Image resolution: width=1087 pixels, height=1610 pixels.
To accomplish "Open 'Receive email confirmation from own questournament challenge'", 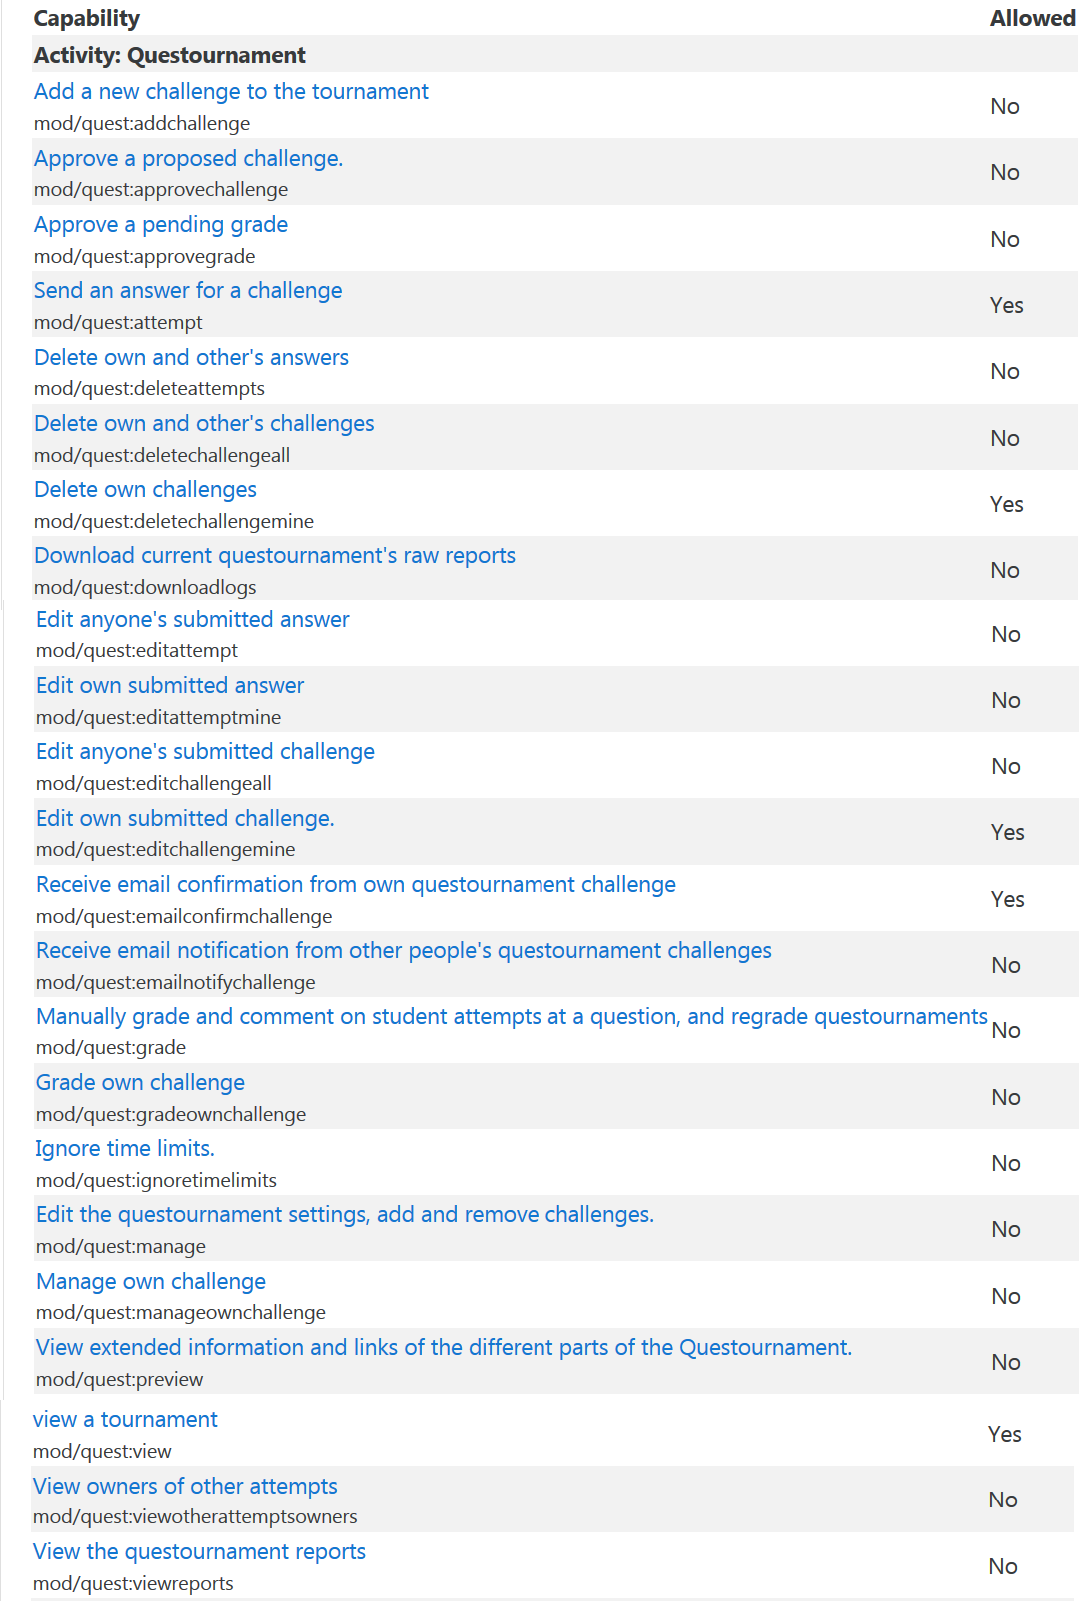I will pyautogui.click(x=356, y=885).
